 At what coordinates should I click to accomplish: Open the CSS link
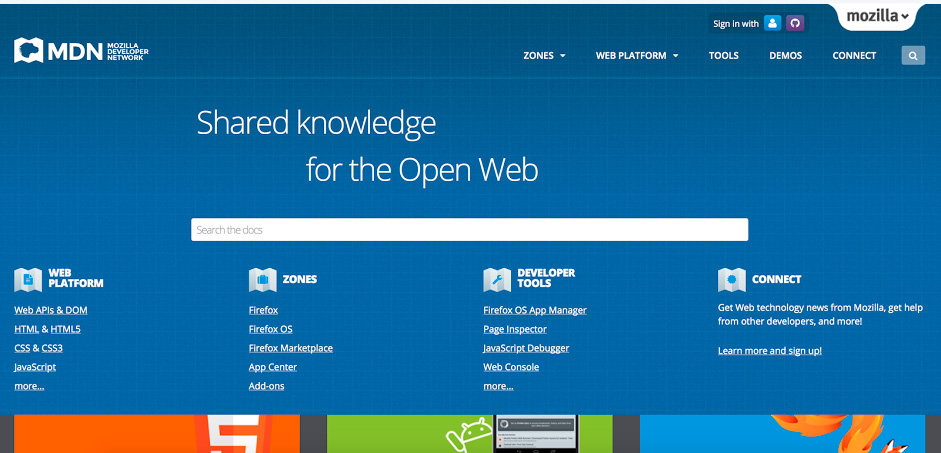point(22,348)
